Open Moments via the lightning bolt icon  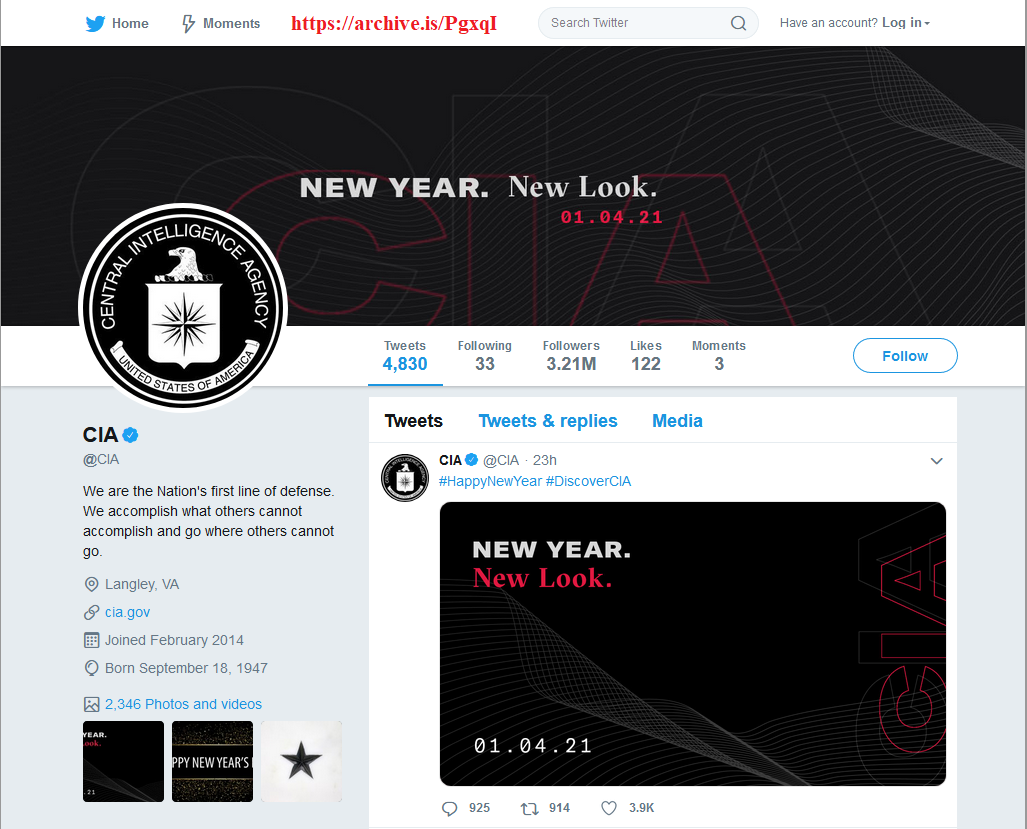(x=188, y=24)
